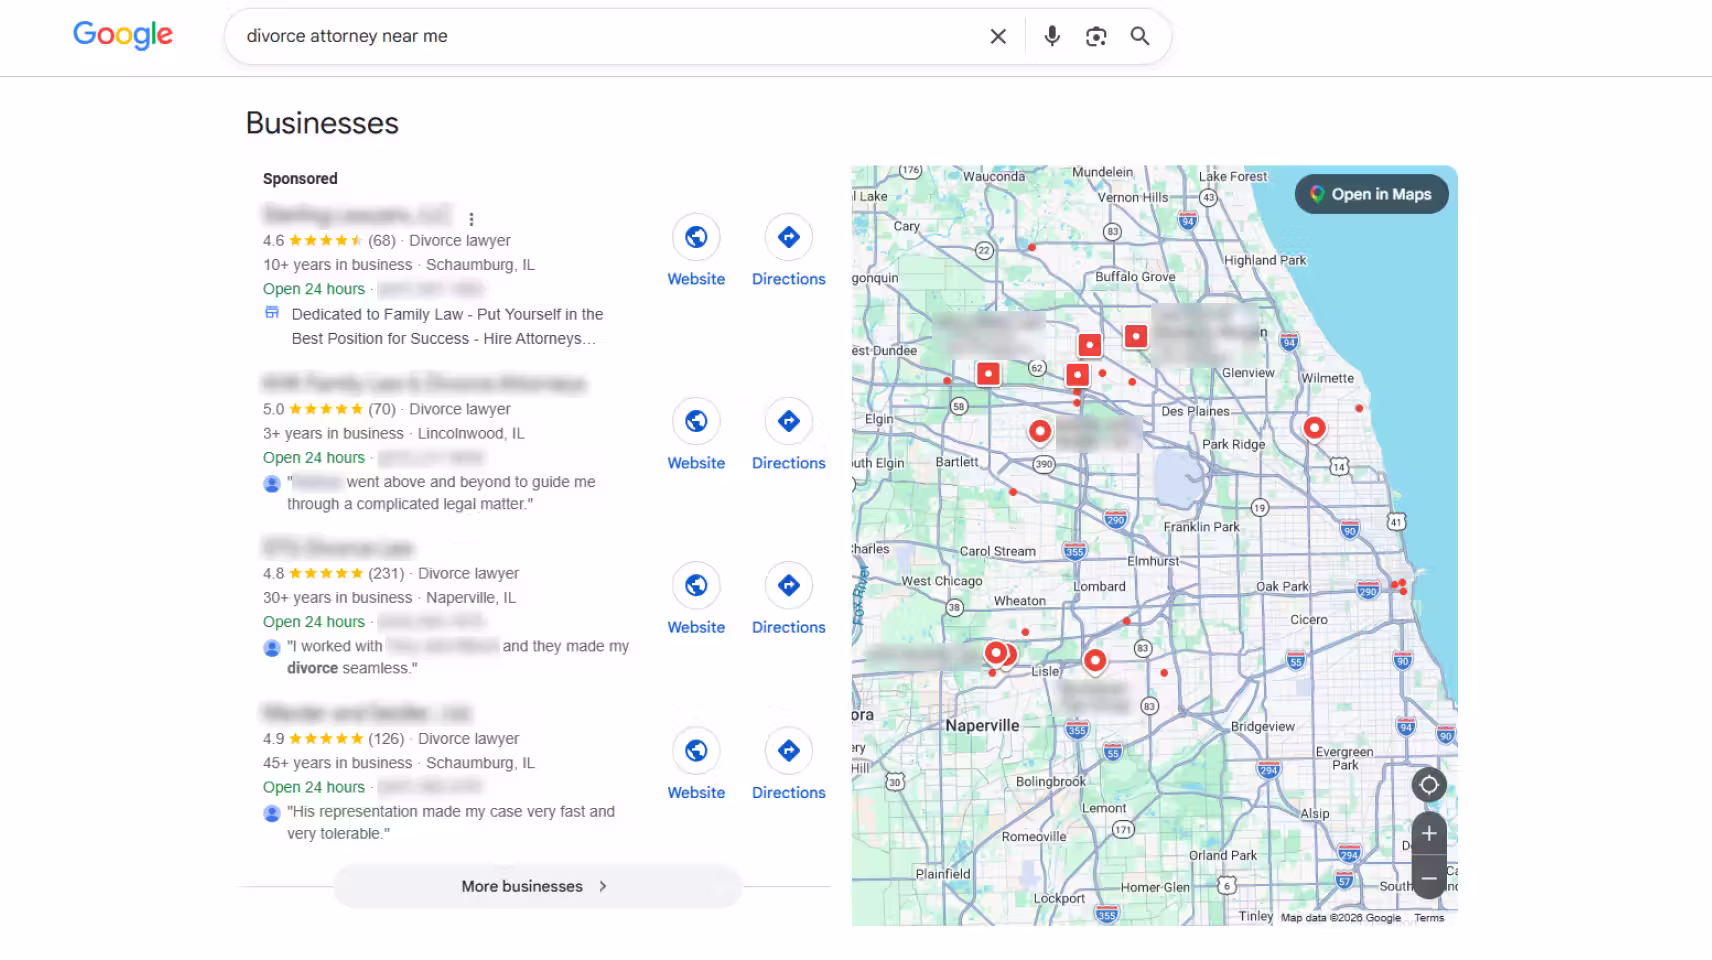Click the Sponsored label
This screenshot has width=1712, height=960.
[300, 178]
